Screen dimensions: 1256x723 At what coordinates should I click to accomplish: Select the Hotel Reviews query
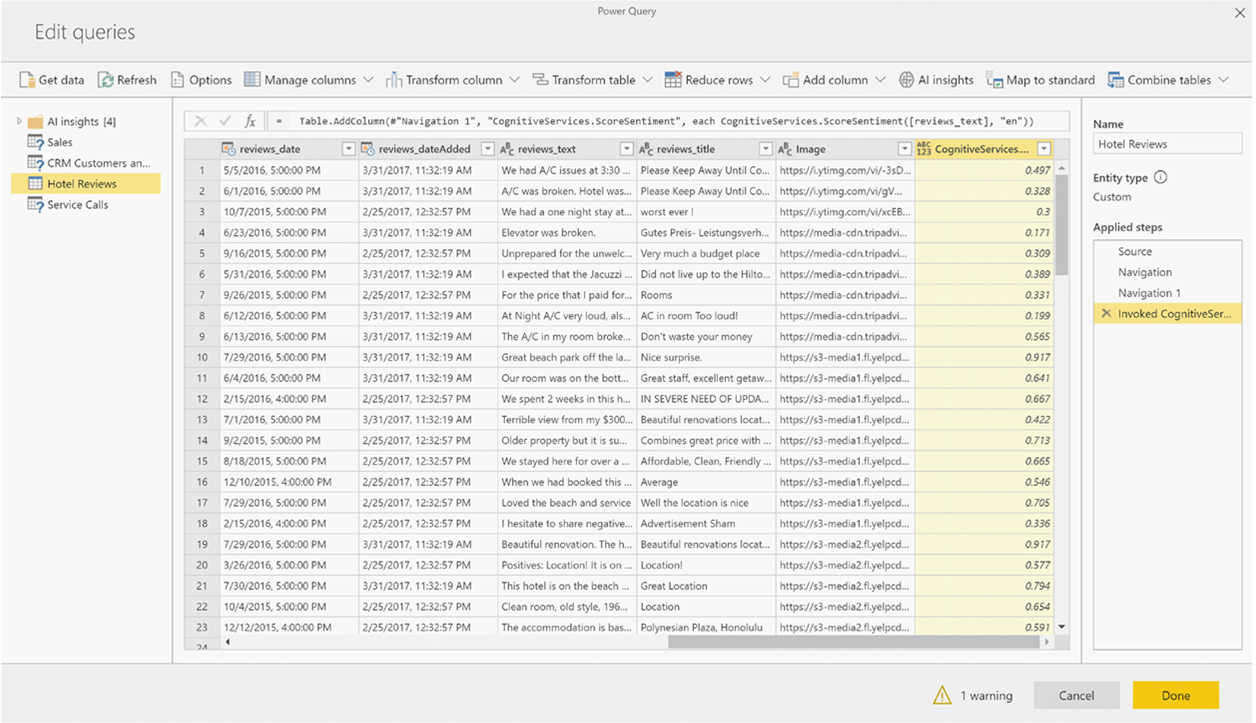85,184
